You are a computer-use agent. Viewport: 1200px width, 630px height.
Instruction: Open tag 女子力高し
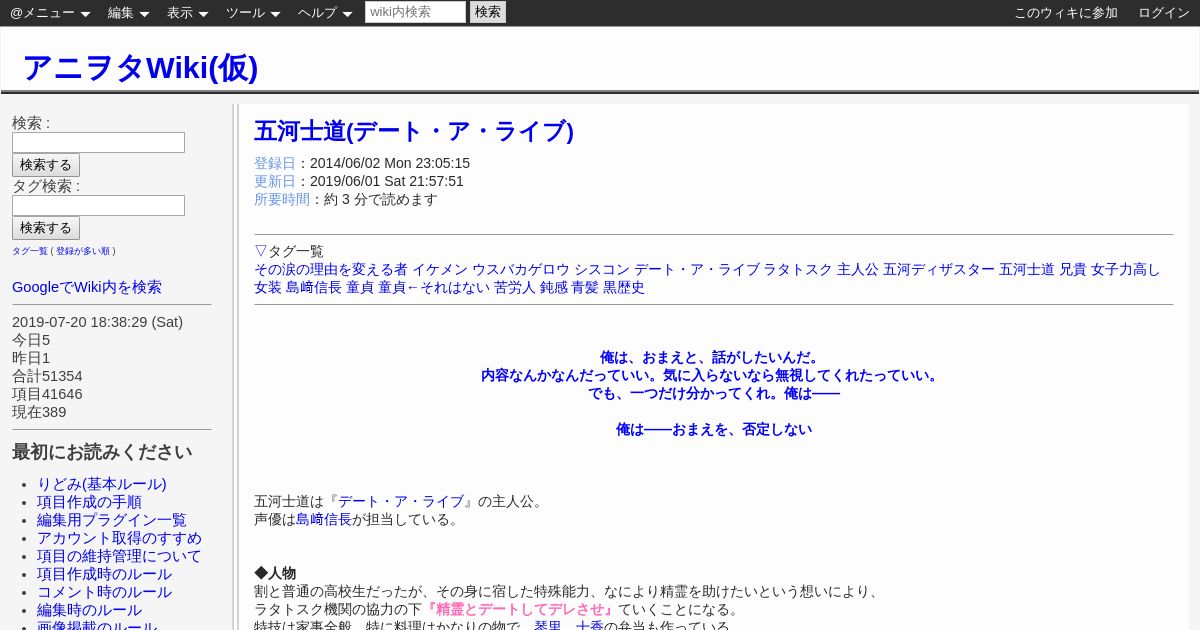click(x=1126, y=269)
